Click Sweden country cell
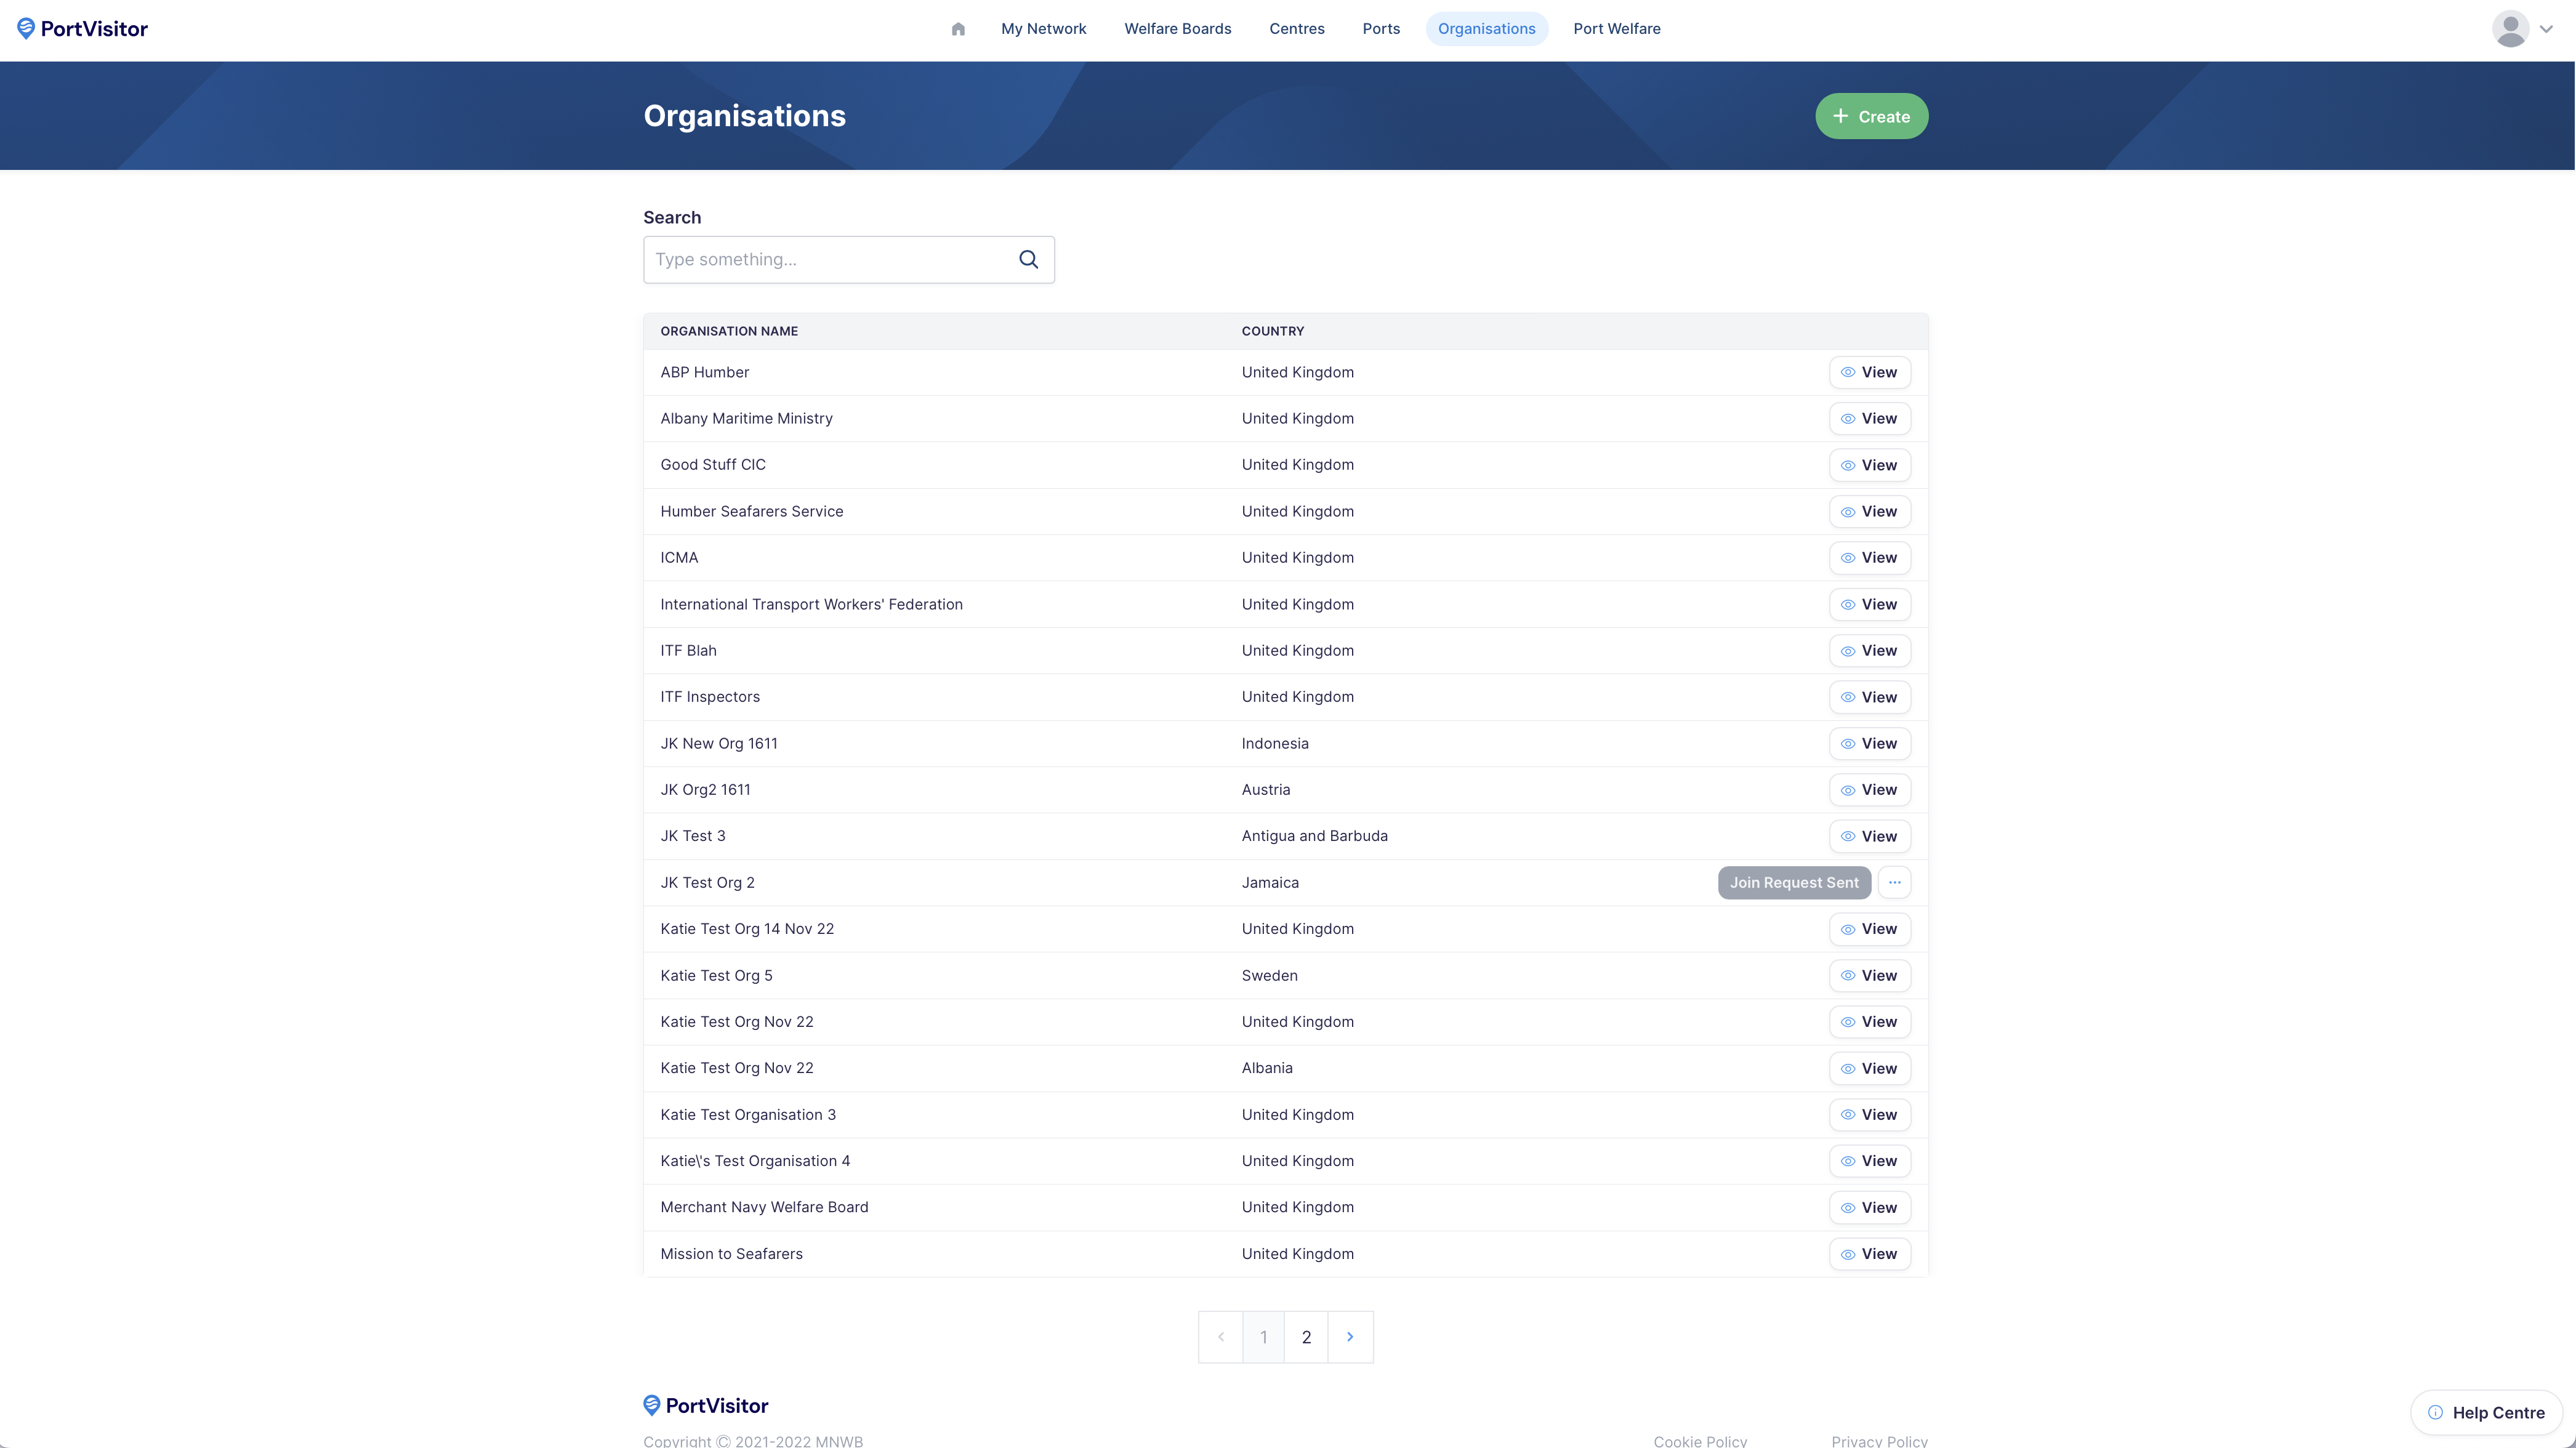Screen dimensions: 2576x1448 pos(1269,976)
